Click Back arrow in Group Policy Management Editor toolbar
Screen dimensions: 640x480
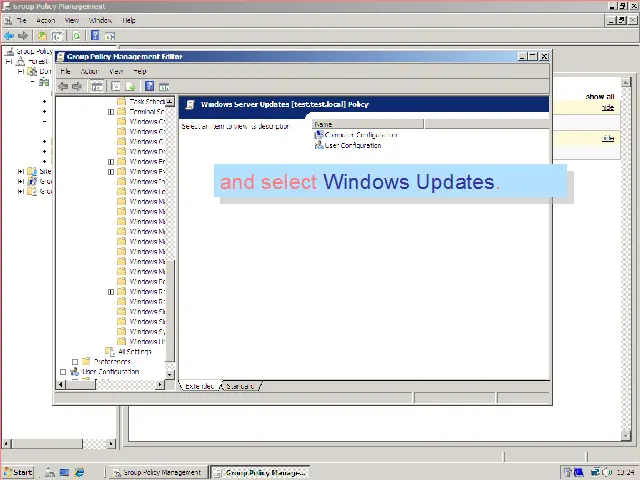point(63,86)
